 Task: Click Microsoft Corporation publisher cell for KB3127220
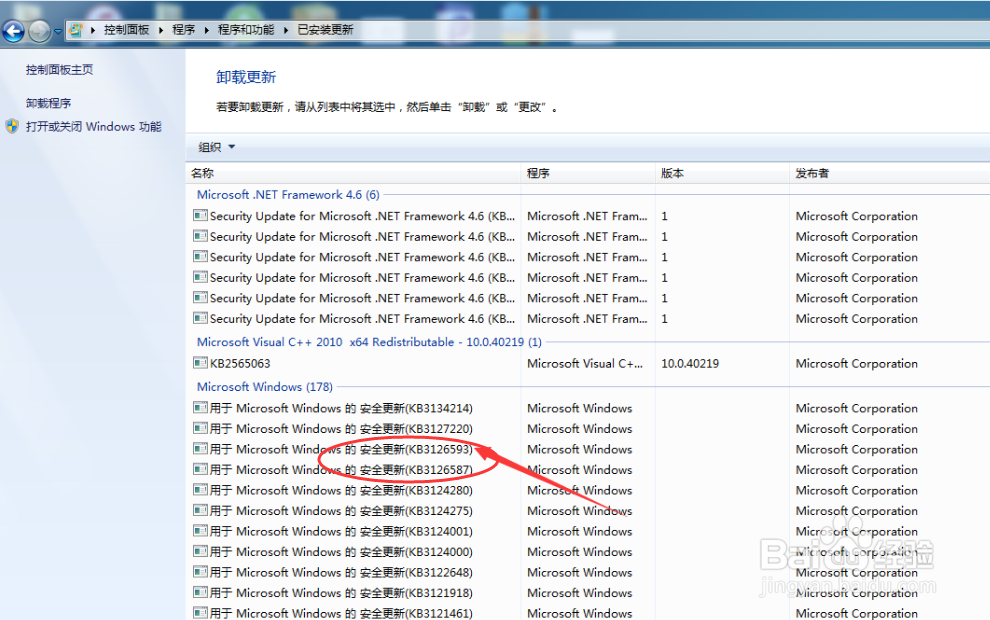pyautogui.click(x=856, y=429)
